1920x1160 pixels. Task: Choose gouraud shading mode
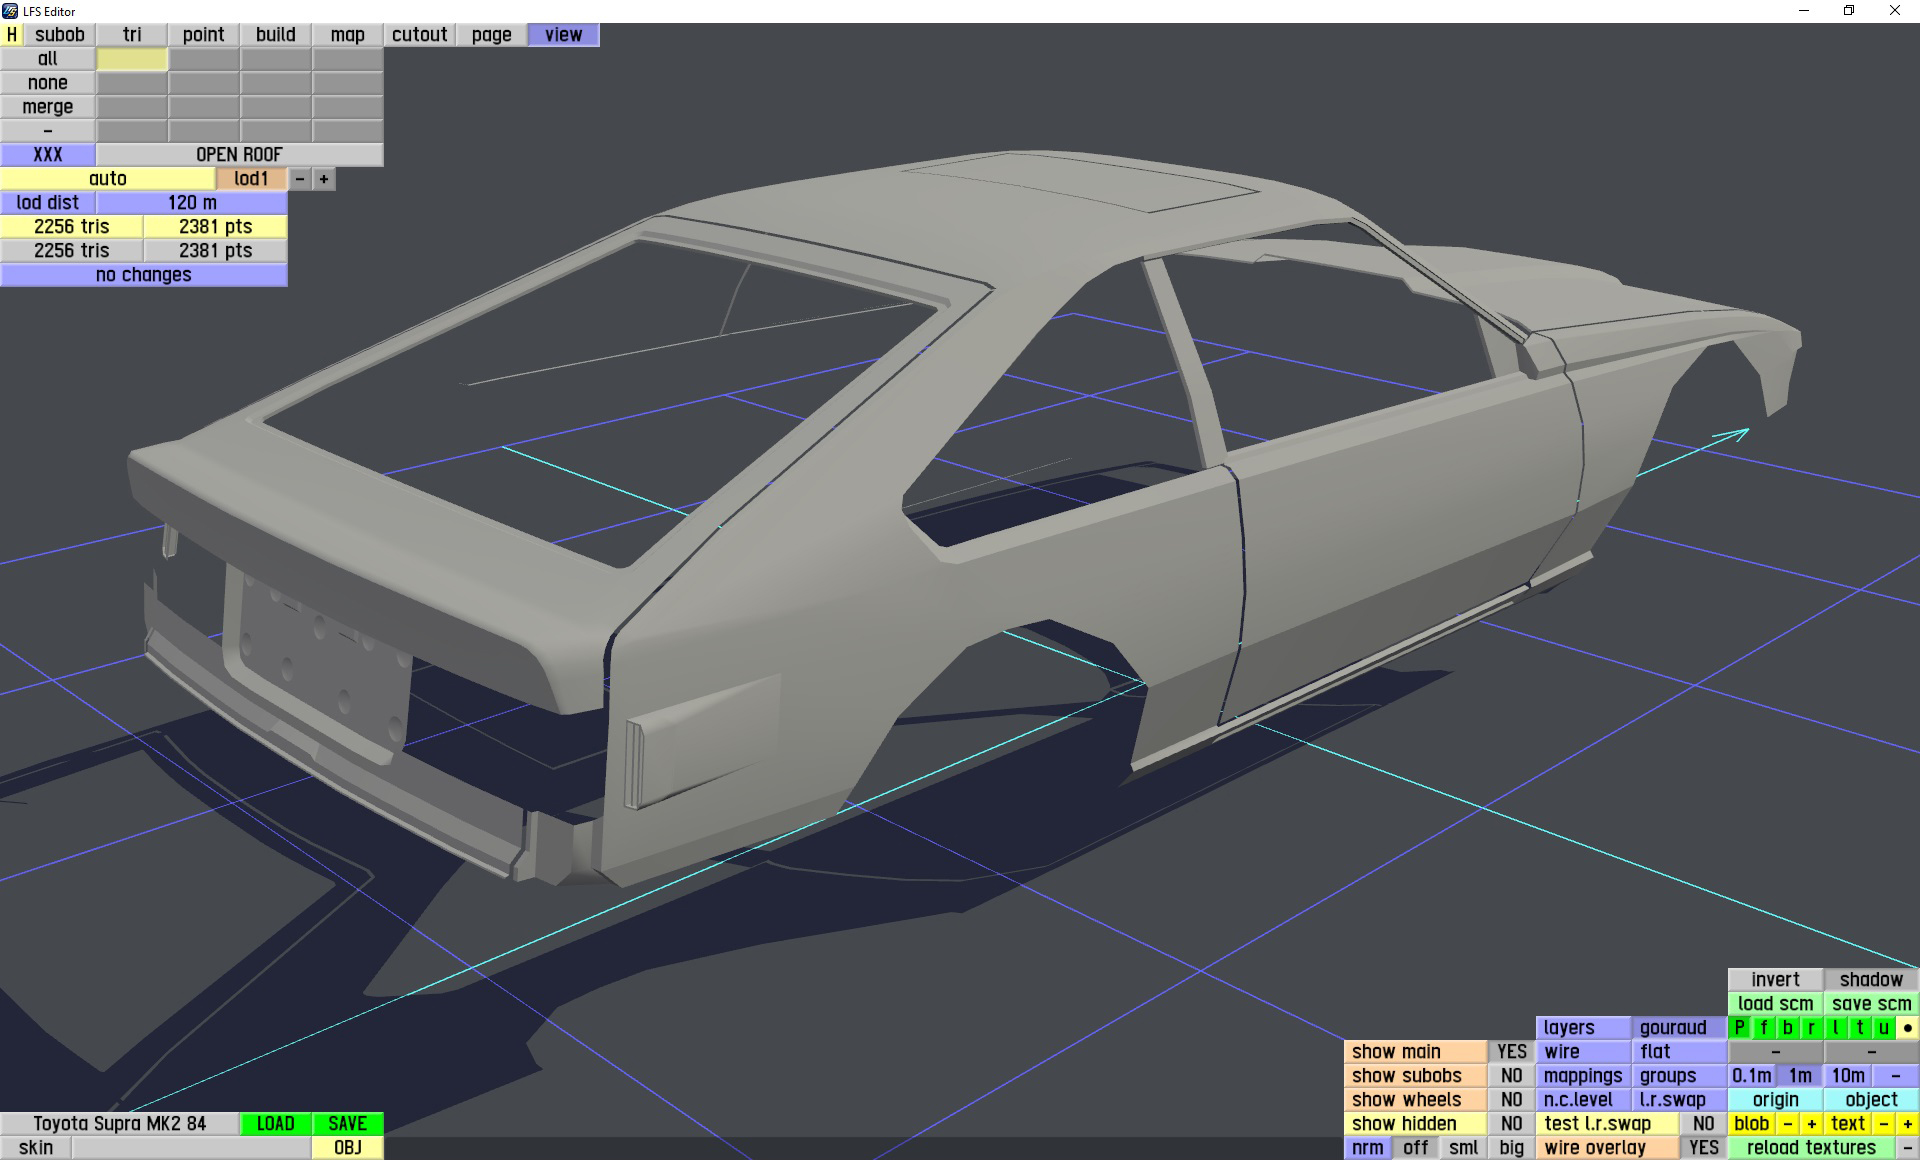tap(1673, 1027)
